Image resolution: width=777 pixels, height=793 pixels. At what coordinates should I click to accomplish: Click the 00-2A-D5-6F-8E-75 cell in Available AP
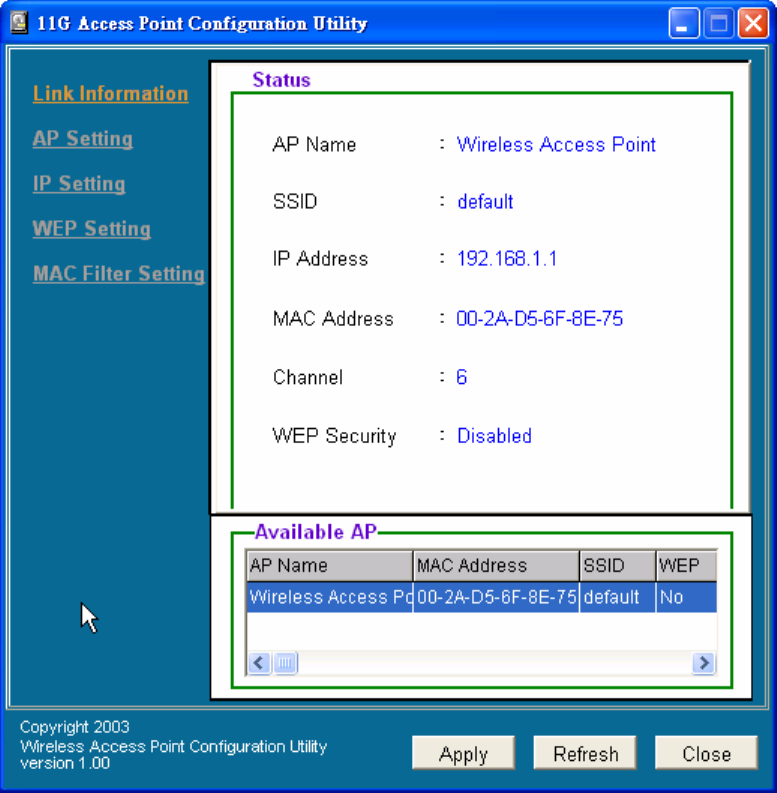[496, 597]
